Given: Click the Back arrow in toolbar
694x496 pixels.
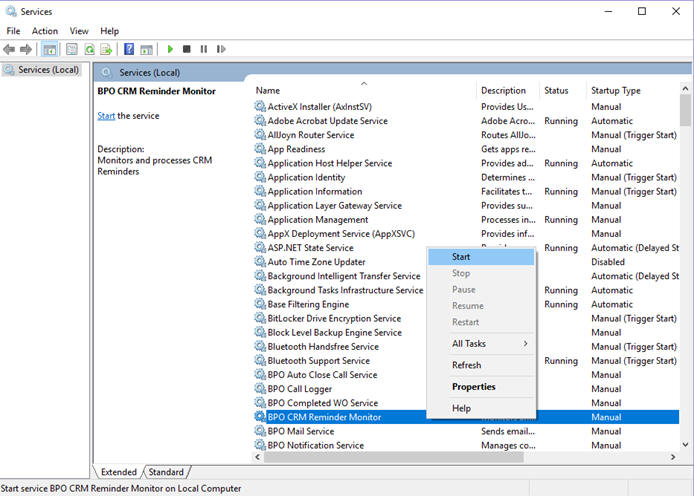Looking at the screenshot, I should click(10, 49).
